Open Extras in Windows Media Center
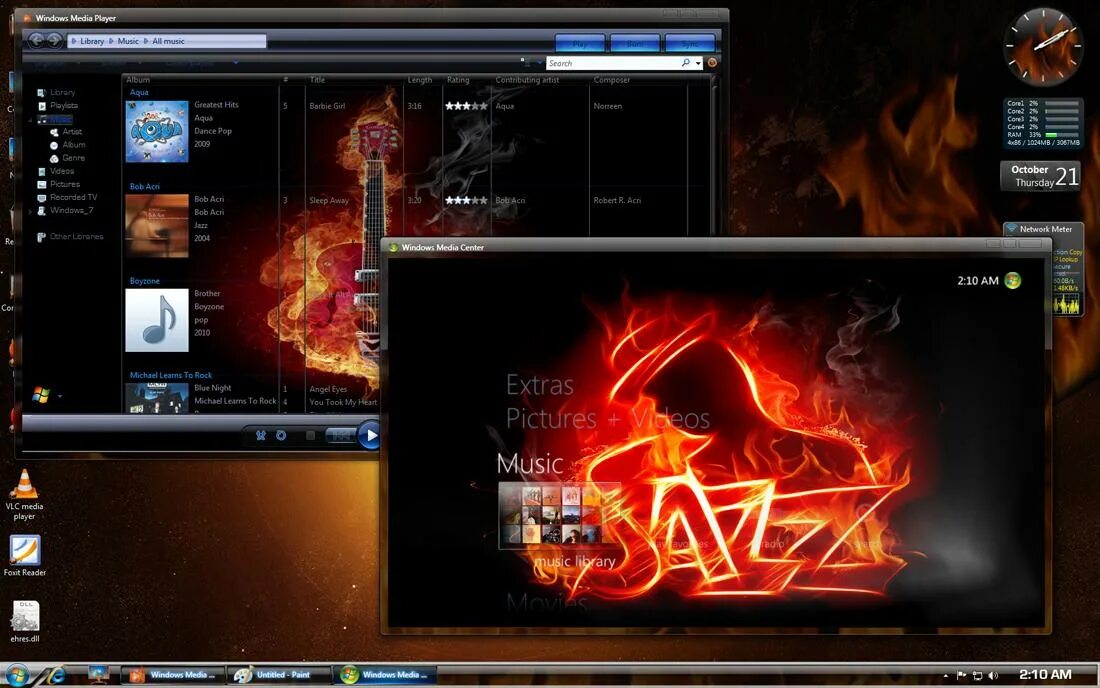Image resolution: width=1100 pixels, height=688 pixels. (539, 385)
